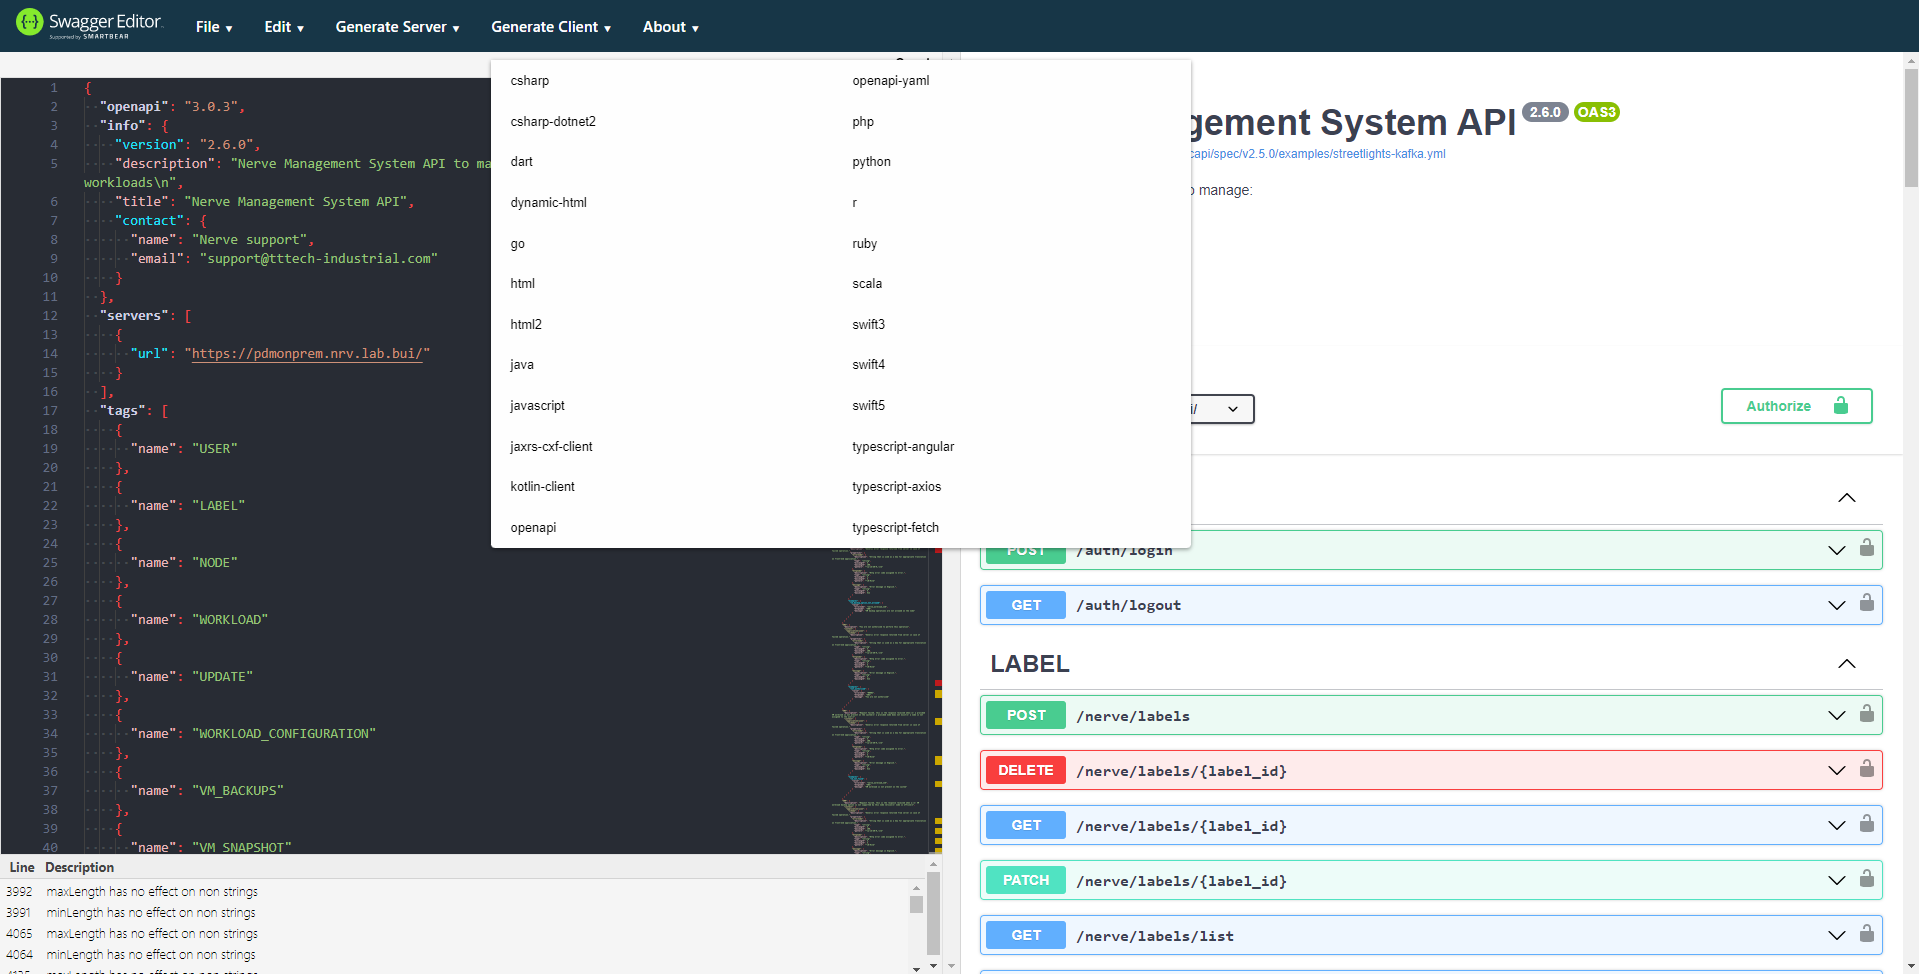Click the lock icon on POST /auth/login

click(1866, 549)
